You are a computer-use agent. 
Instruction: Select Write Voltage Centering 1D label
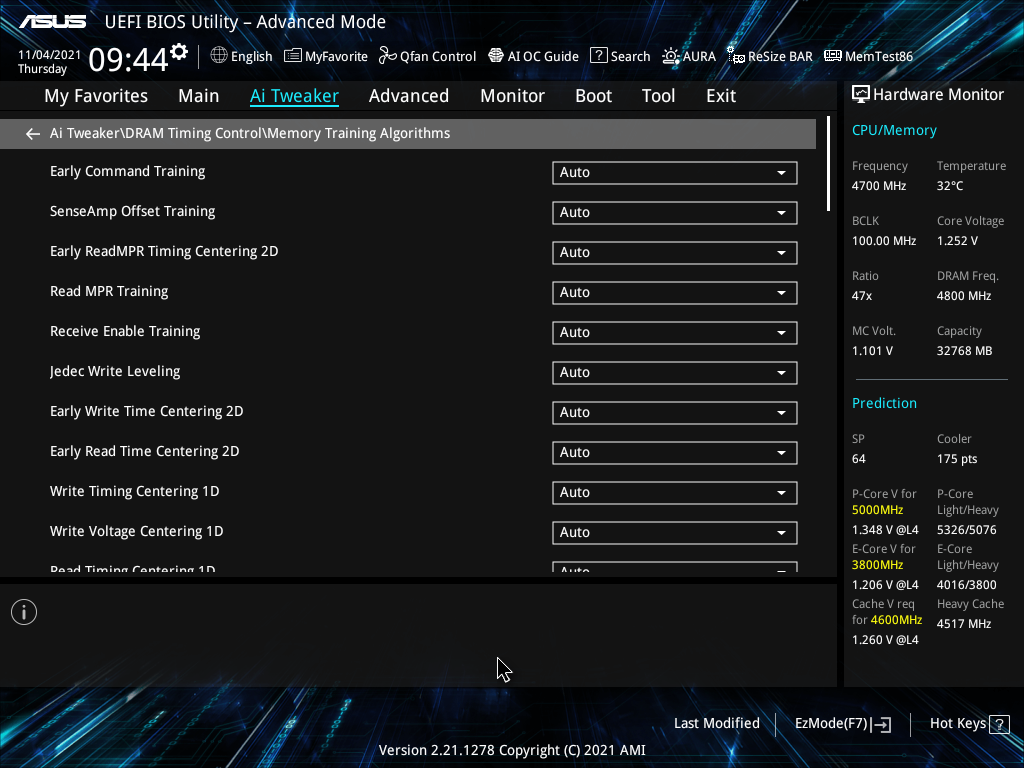[136, 532]
